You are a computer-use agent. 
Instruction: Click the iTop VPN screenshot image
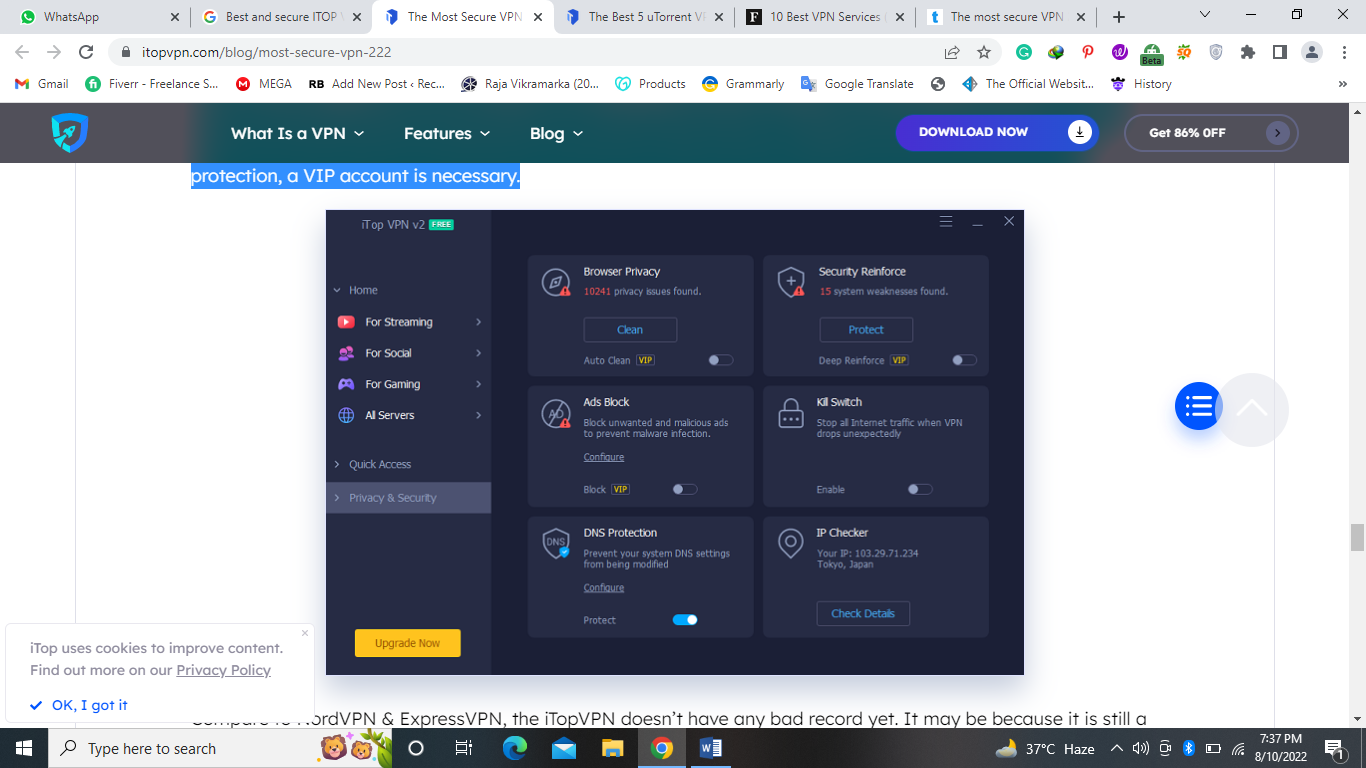(675, 442)
